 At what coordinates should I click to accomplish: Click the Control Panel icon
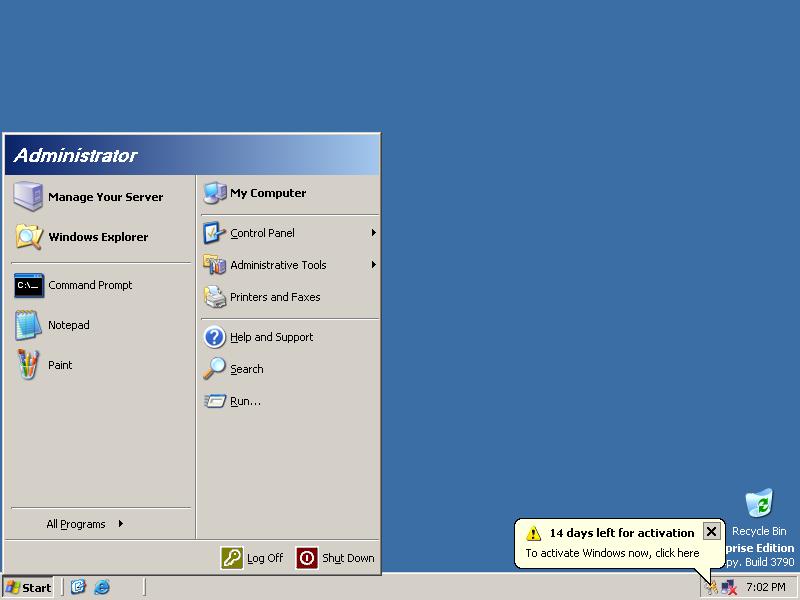click(214, 233)
